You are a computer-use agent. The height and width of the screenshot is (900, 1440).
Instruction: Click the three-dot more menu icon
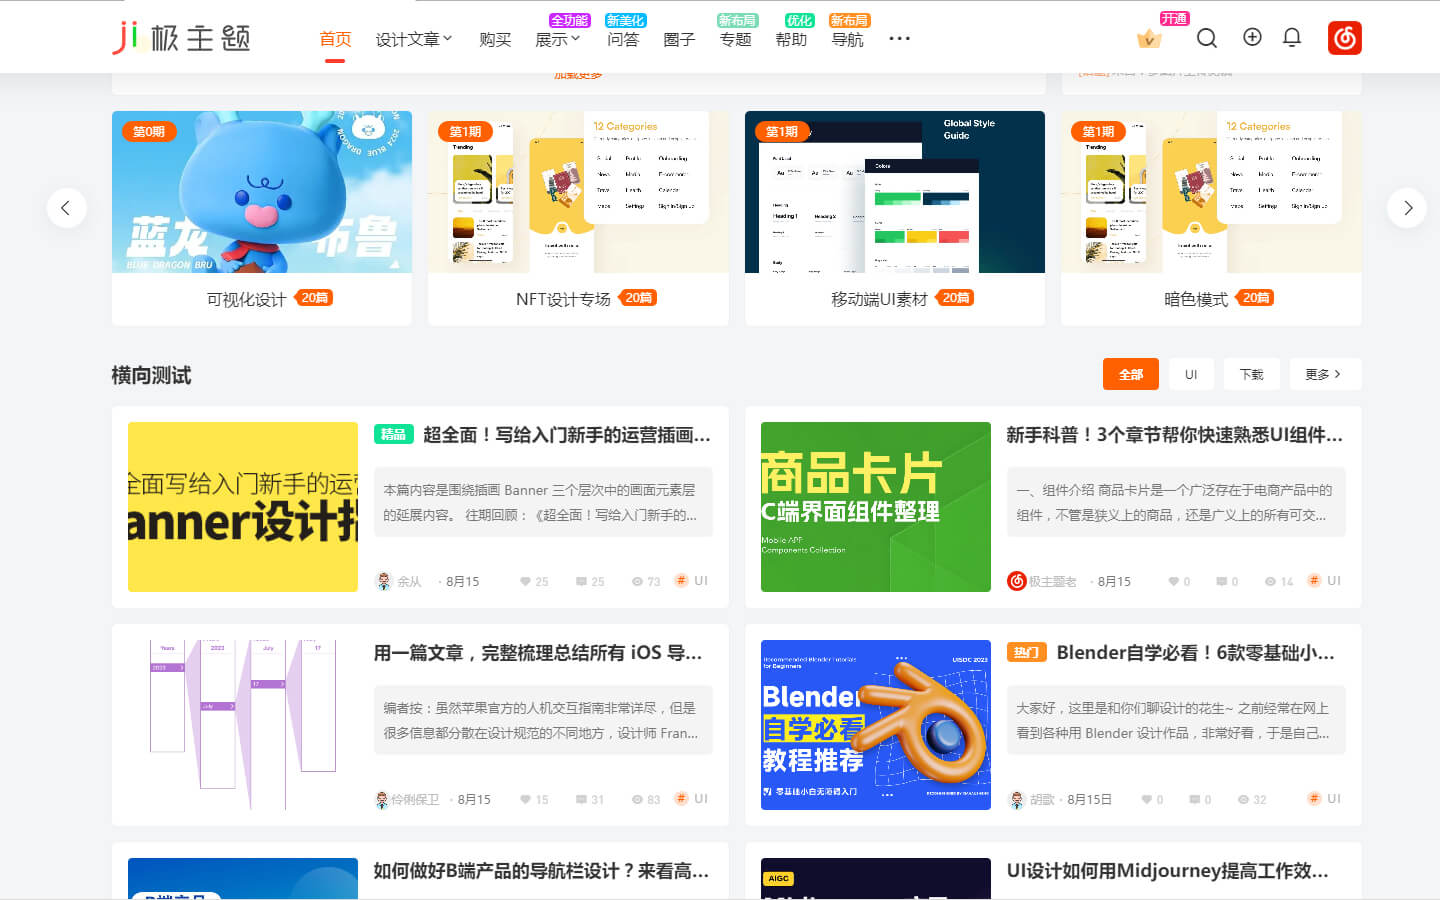coord(899,38)
